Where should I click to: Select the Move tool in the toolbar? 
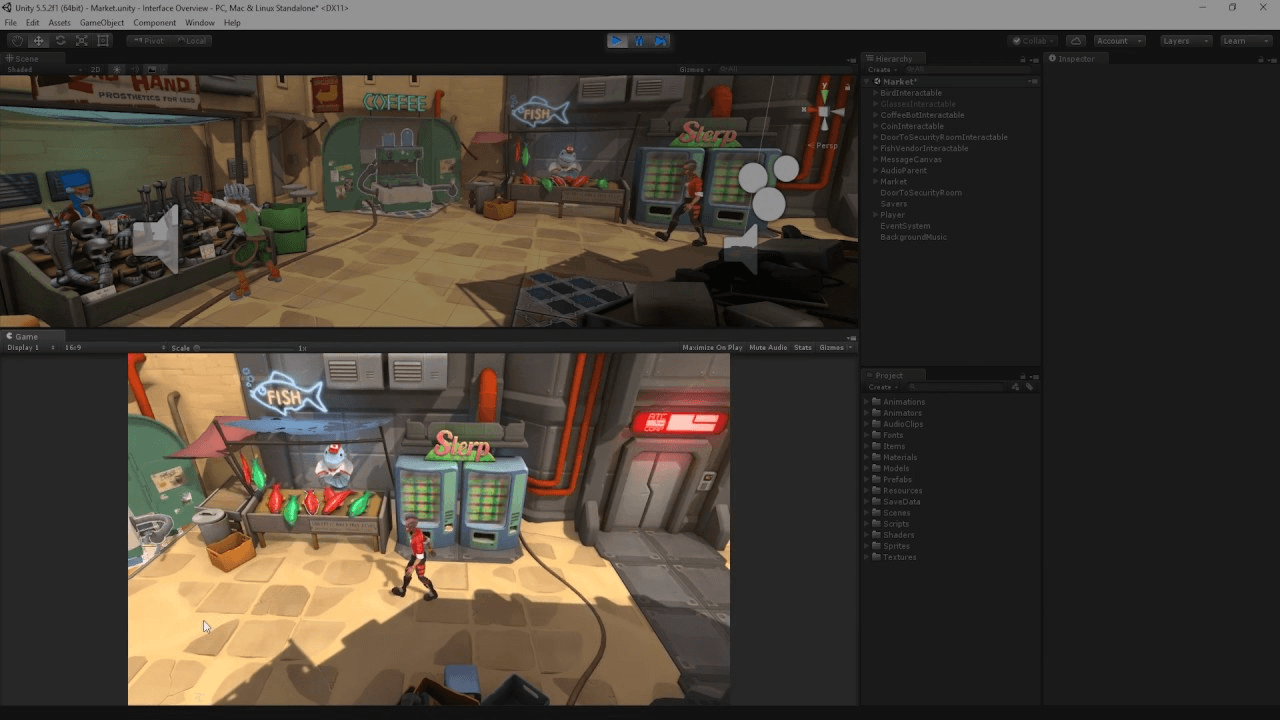38,41
